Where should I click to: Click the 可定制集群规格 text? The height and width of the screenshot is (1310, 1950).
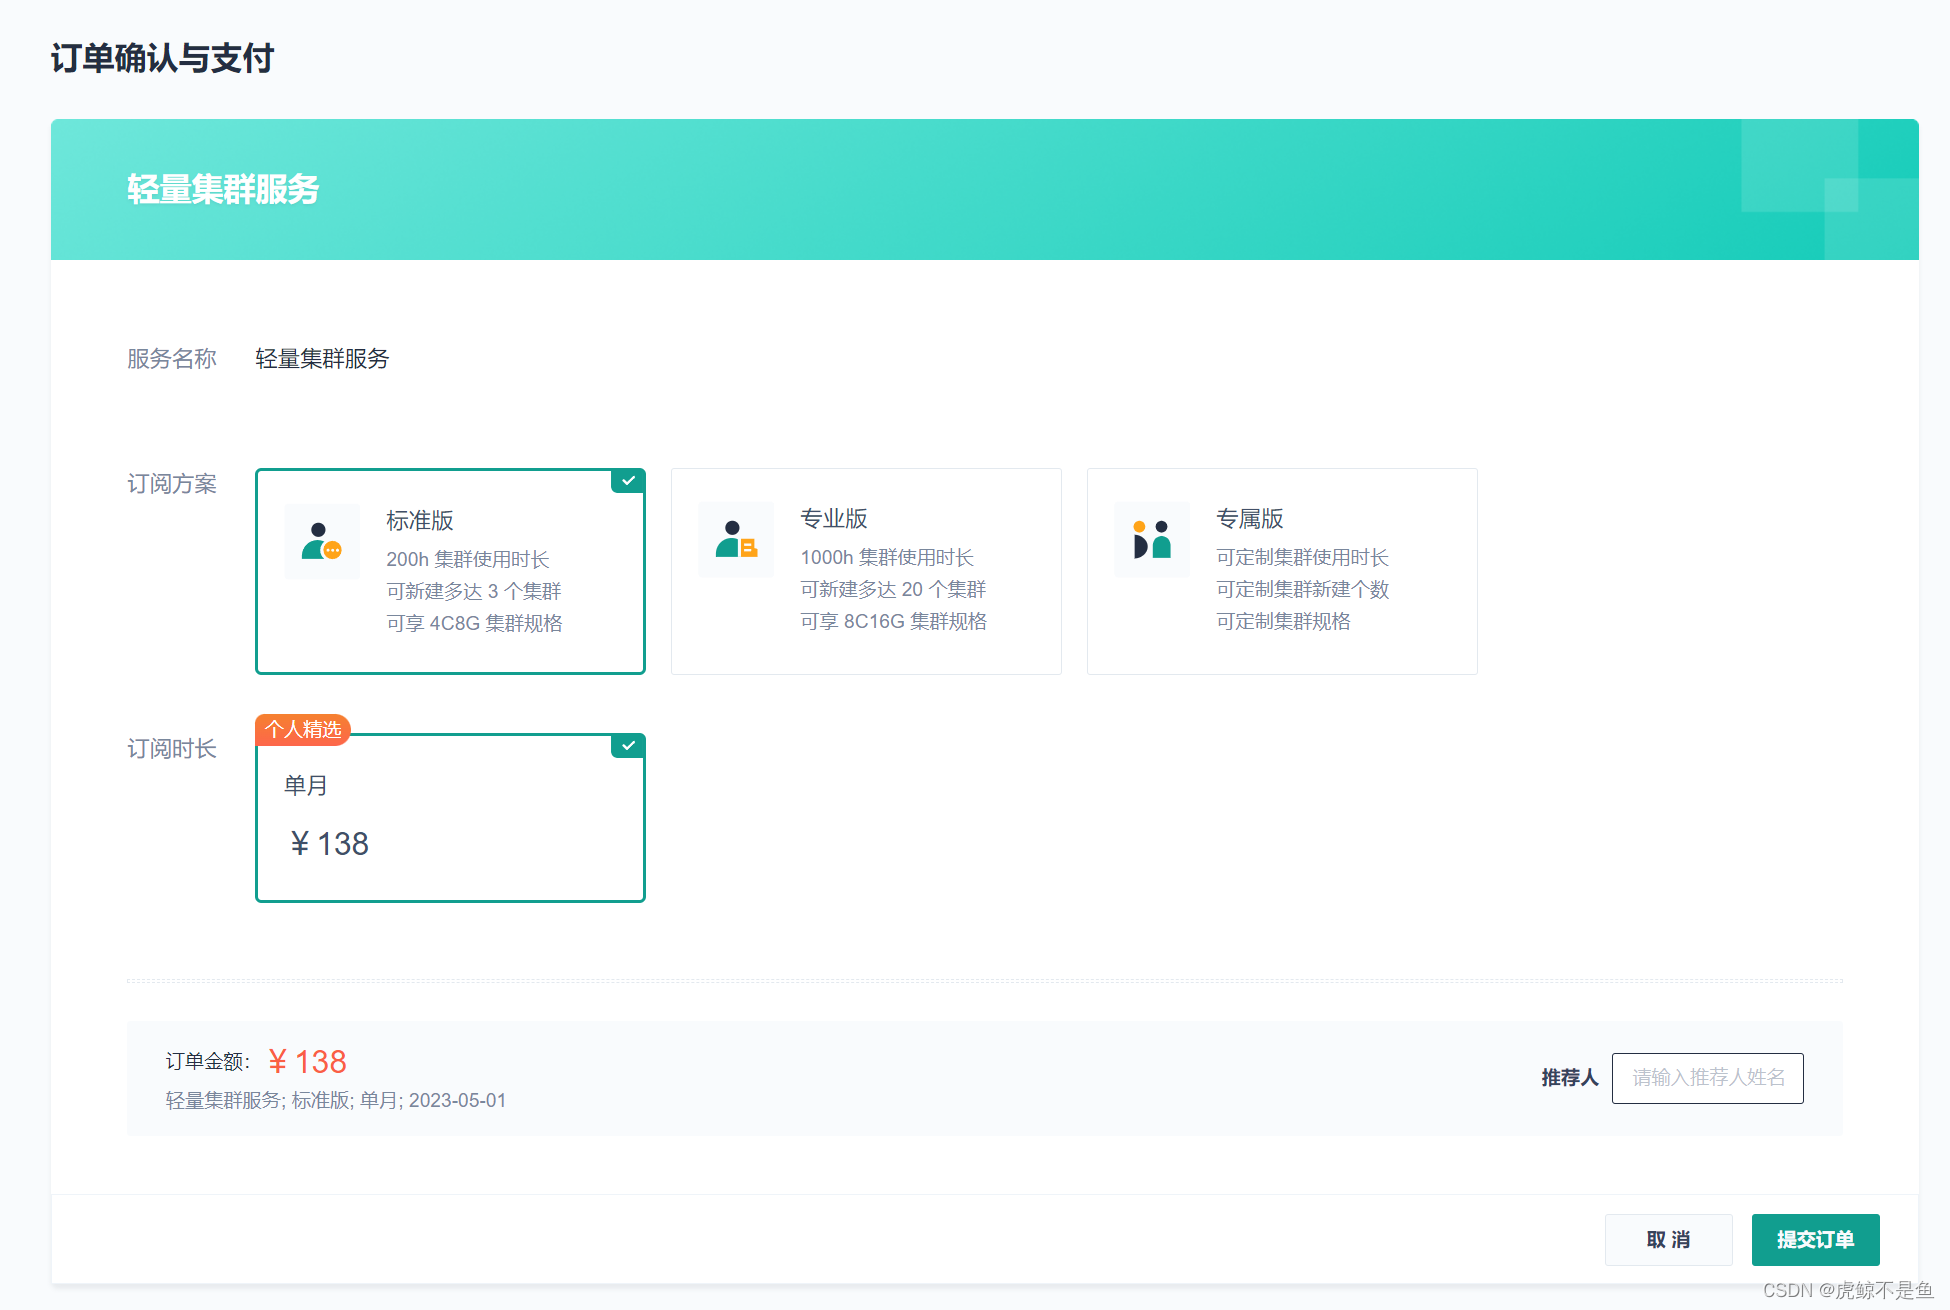1283,621
